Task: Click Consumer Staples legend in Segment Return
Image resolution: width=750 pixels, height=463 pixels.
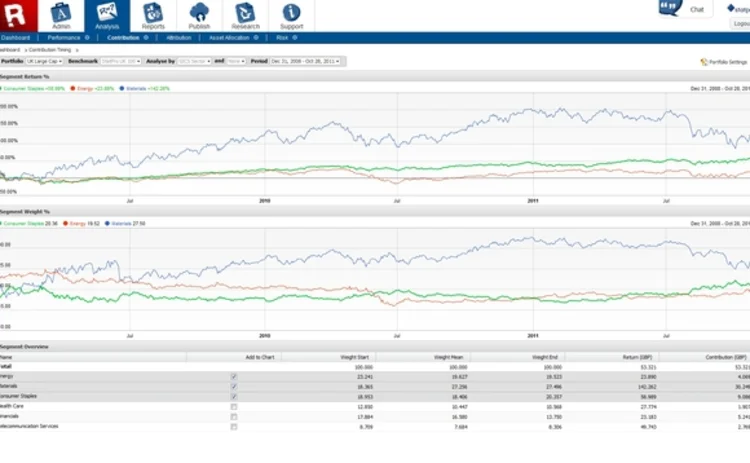Action: pyautogui.click(x=33, y=88)
